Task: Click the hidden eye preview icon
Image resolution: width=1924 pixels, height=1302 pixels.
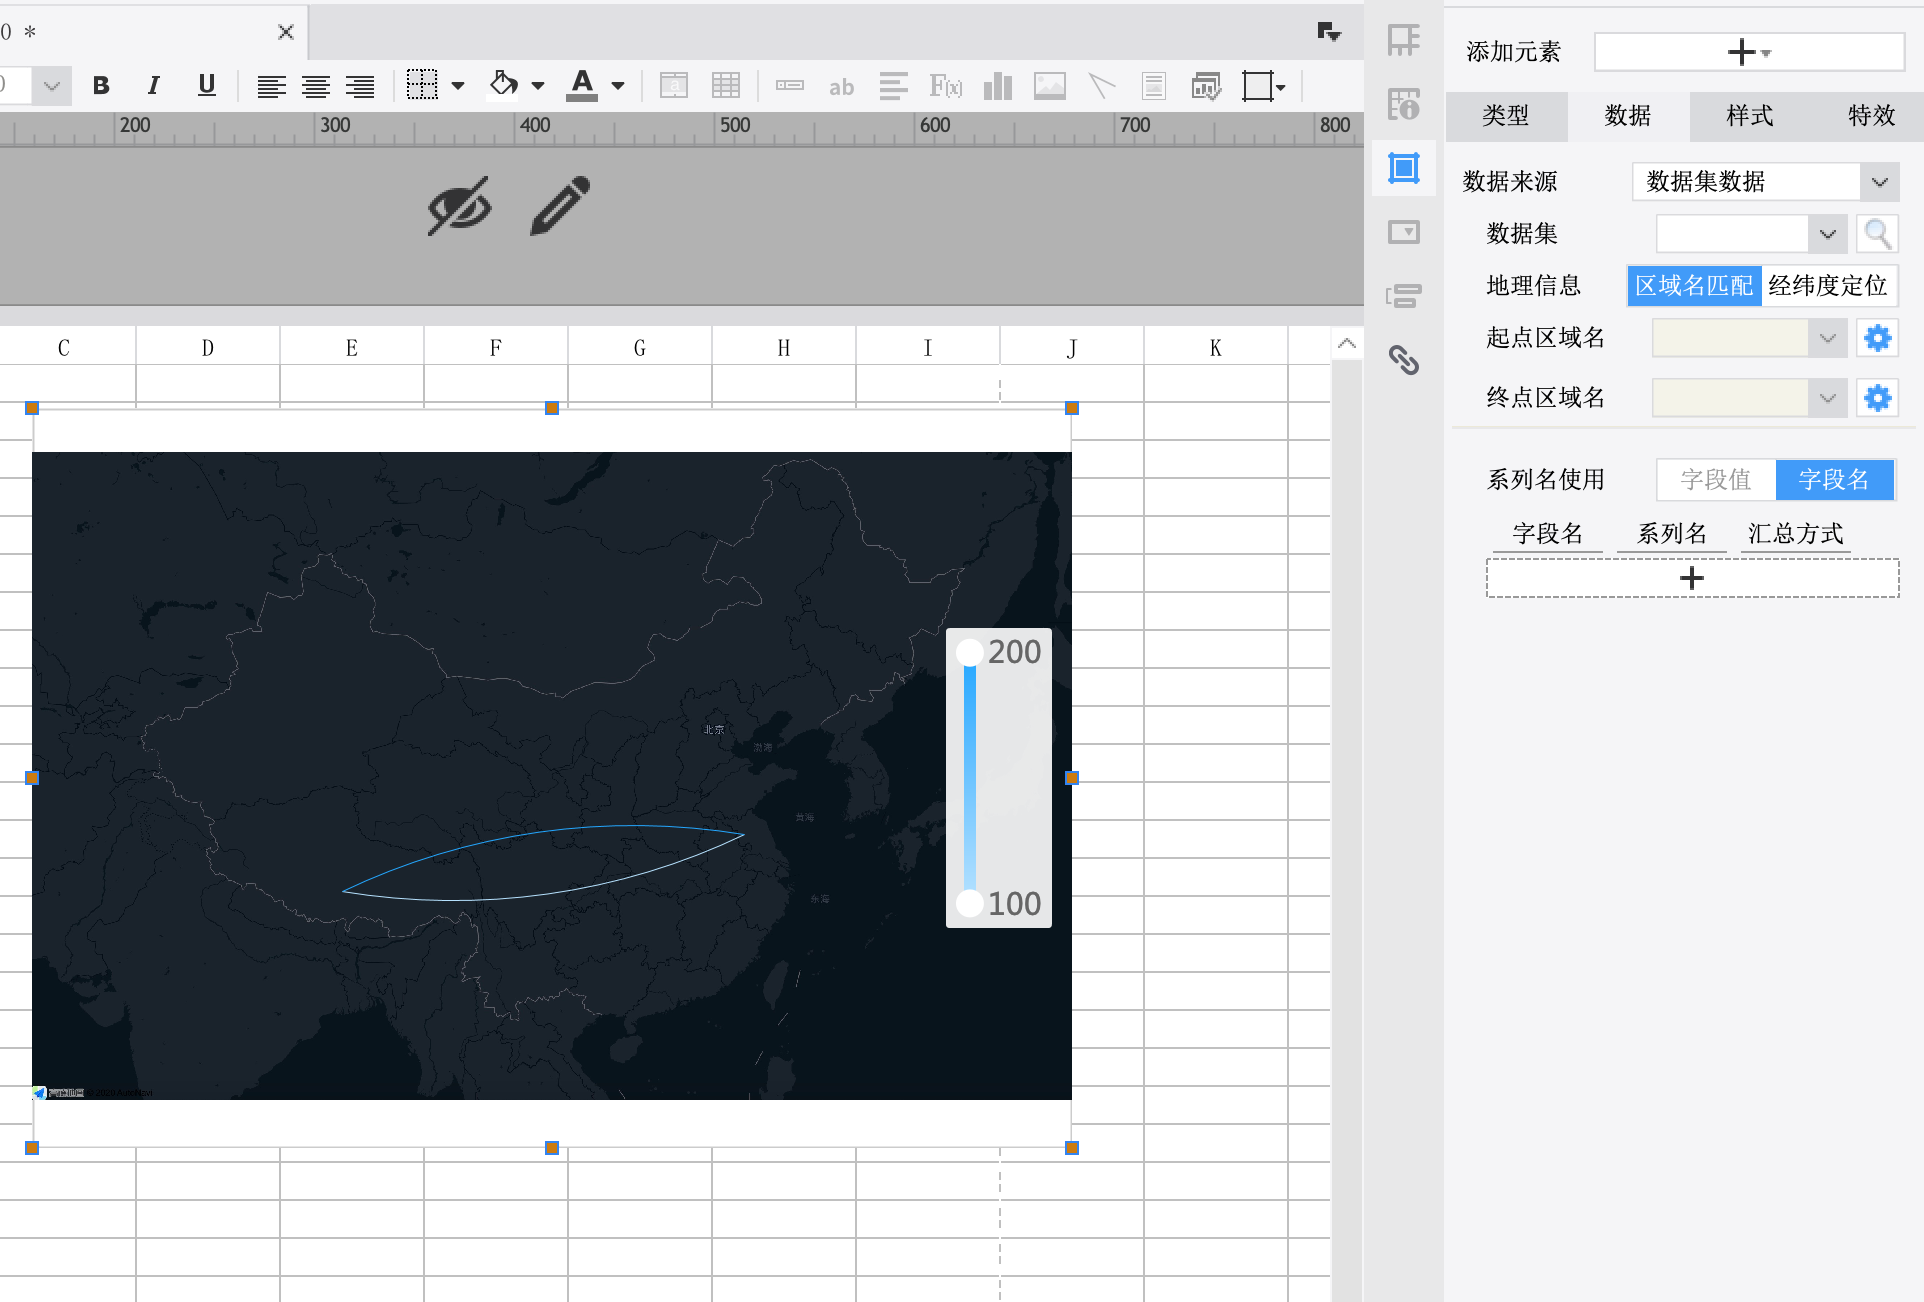Action: [x=459, y=206]
